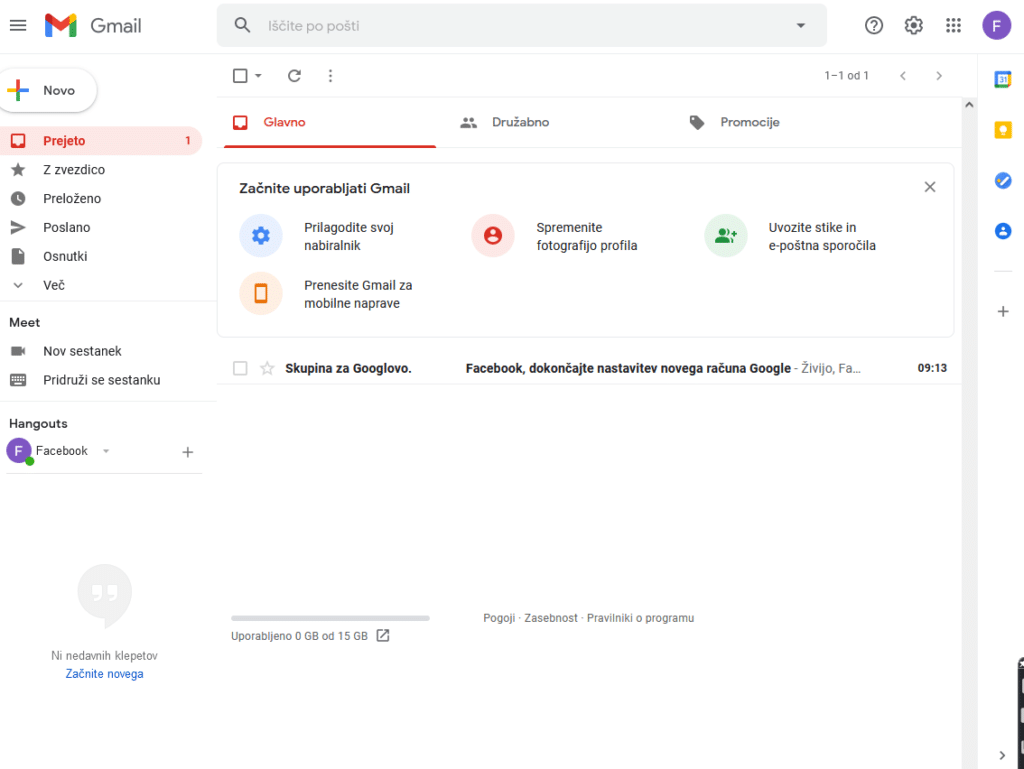Add a Hangouts contact with the plus icon
This screenshot has height=769, width=1024.
187,452
